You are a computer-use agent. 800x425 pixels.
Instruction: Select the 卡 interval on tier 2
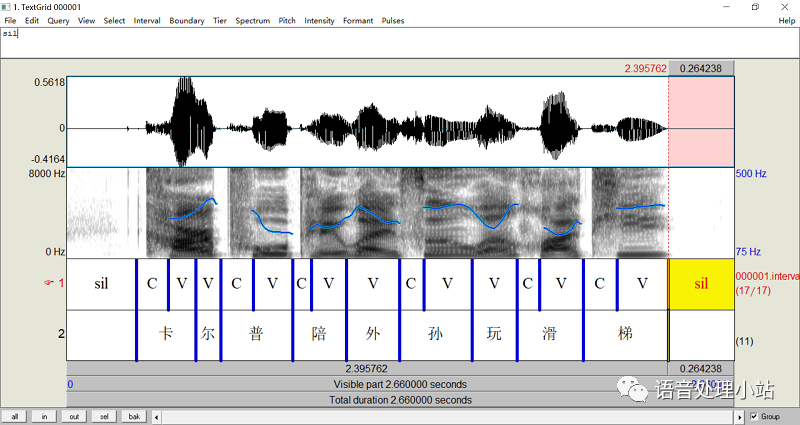166,335
